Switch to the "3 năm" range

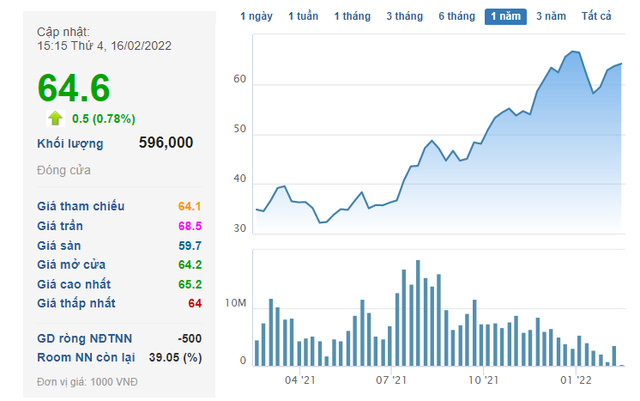tap(553, 16)
